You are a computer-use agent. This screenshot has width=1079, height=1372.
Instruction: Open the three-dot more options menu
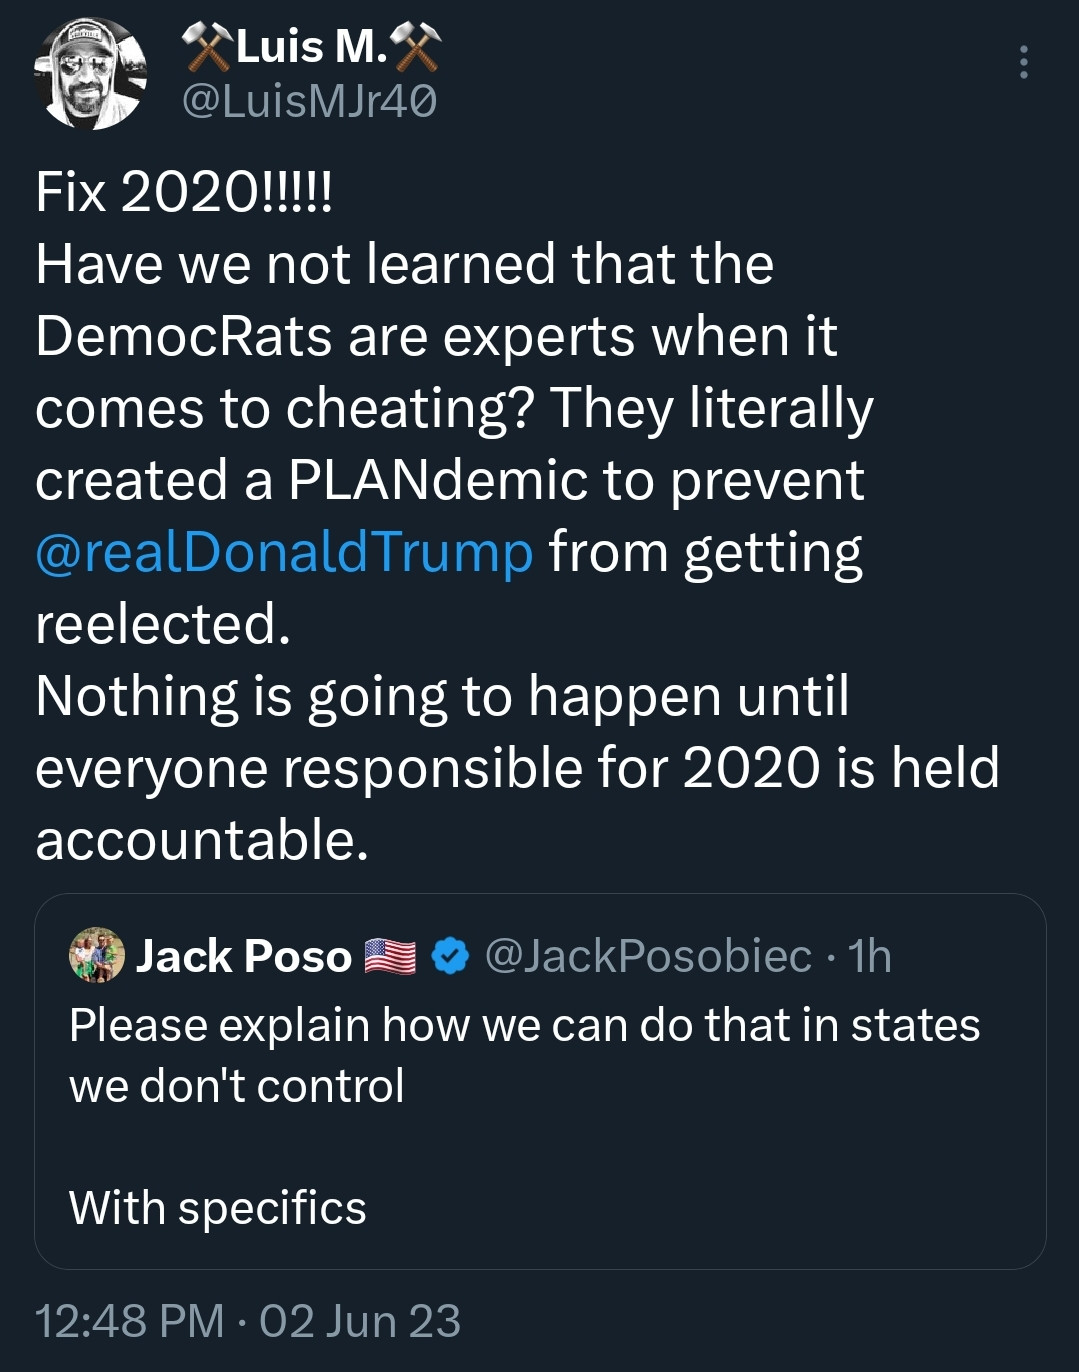pyautogui.click(x=1023, y=62)
